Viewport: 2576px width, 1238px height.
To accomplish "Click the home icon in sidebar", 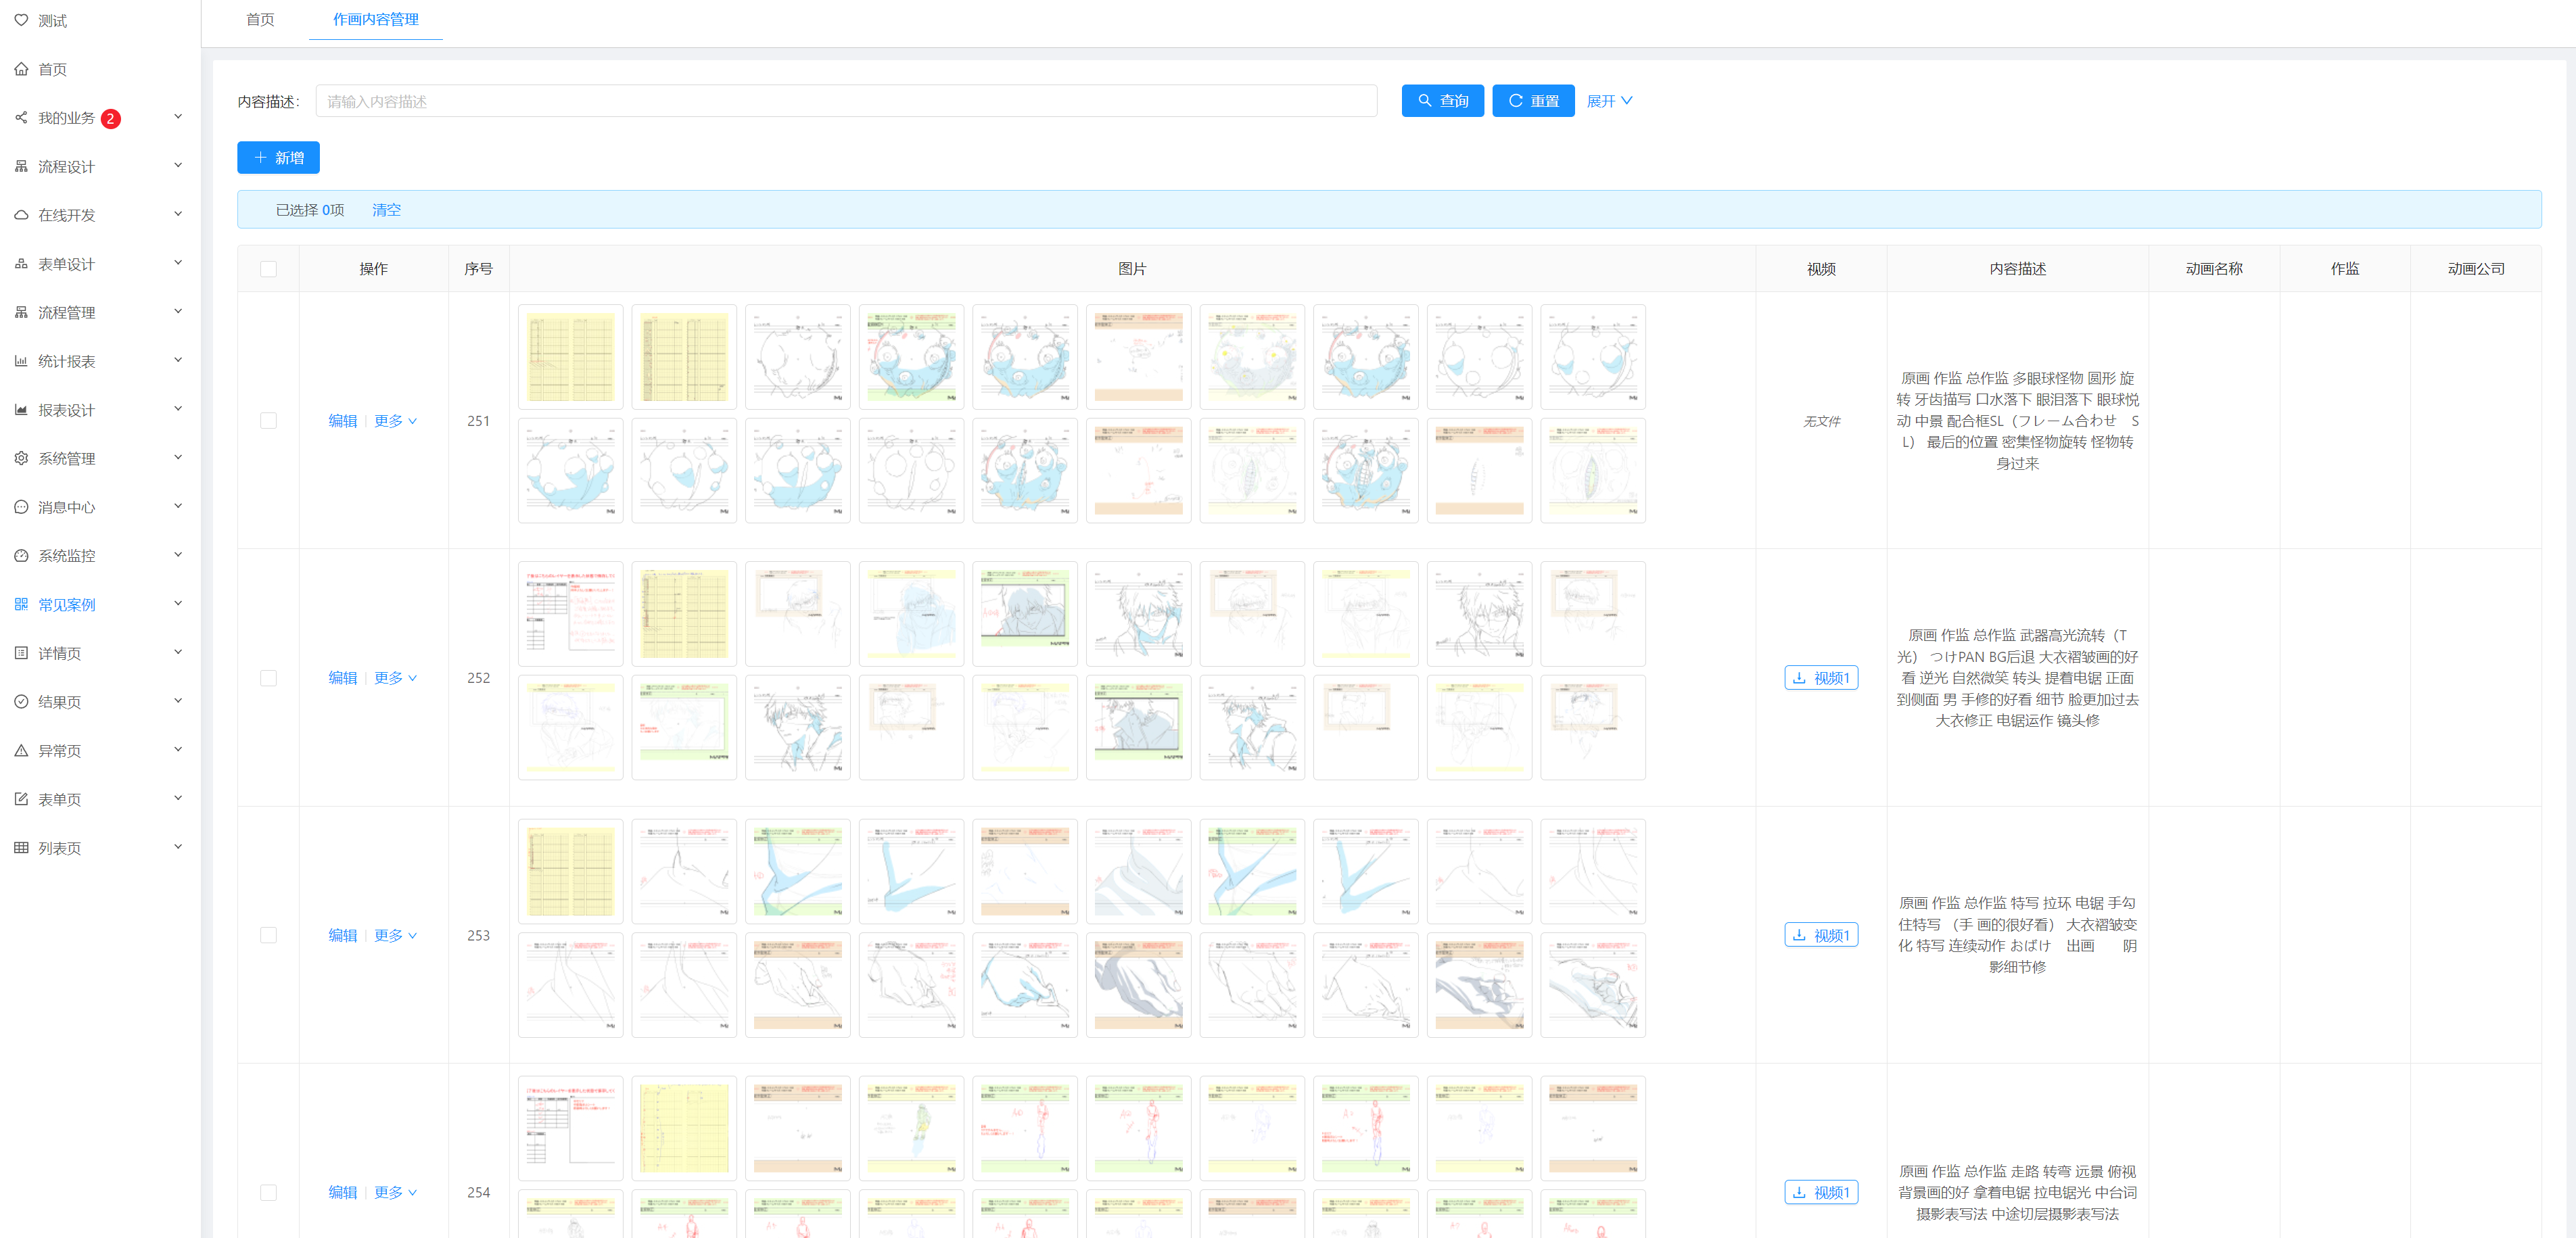I will click(x=21, y=69).
